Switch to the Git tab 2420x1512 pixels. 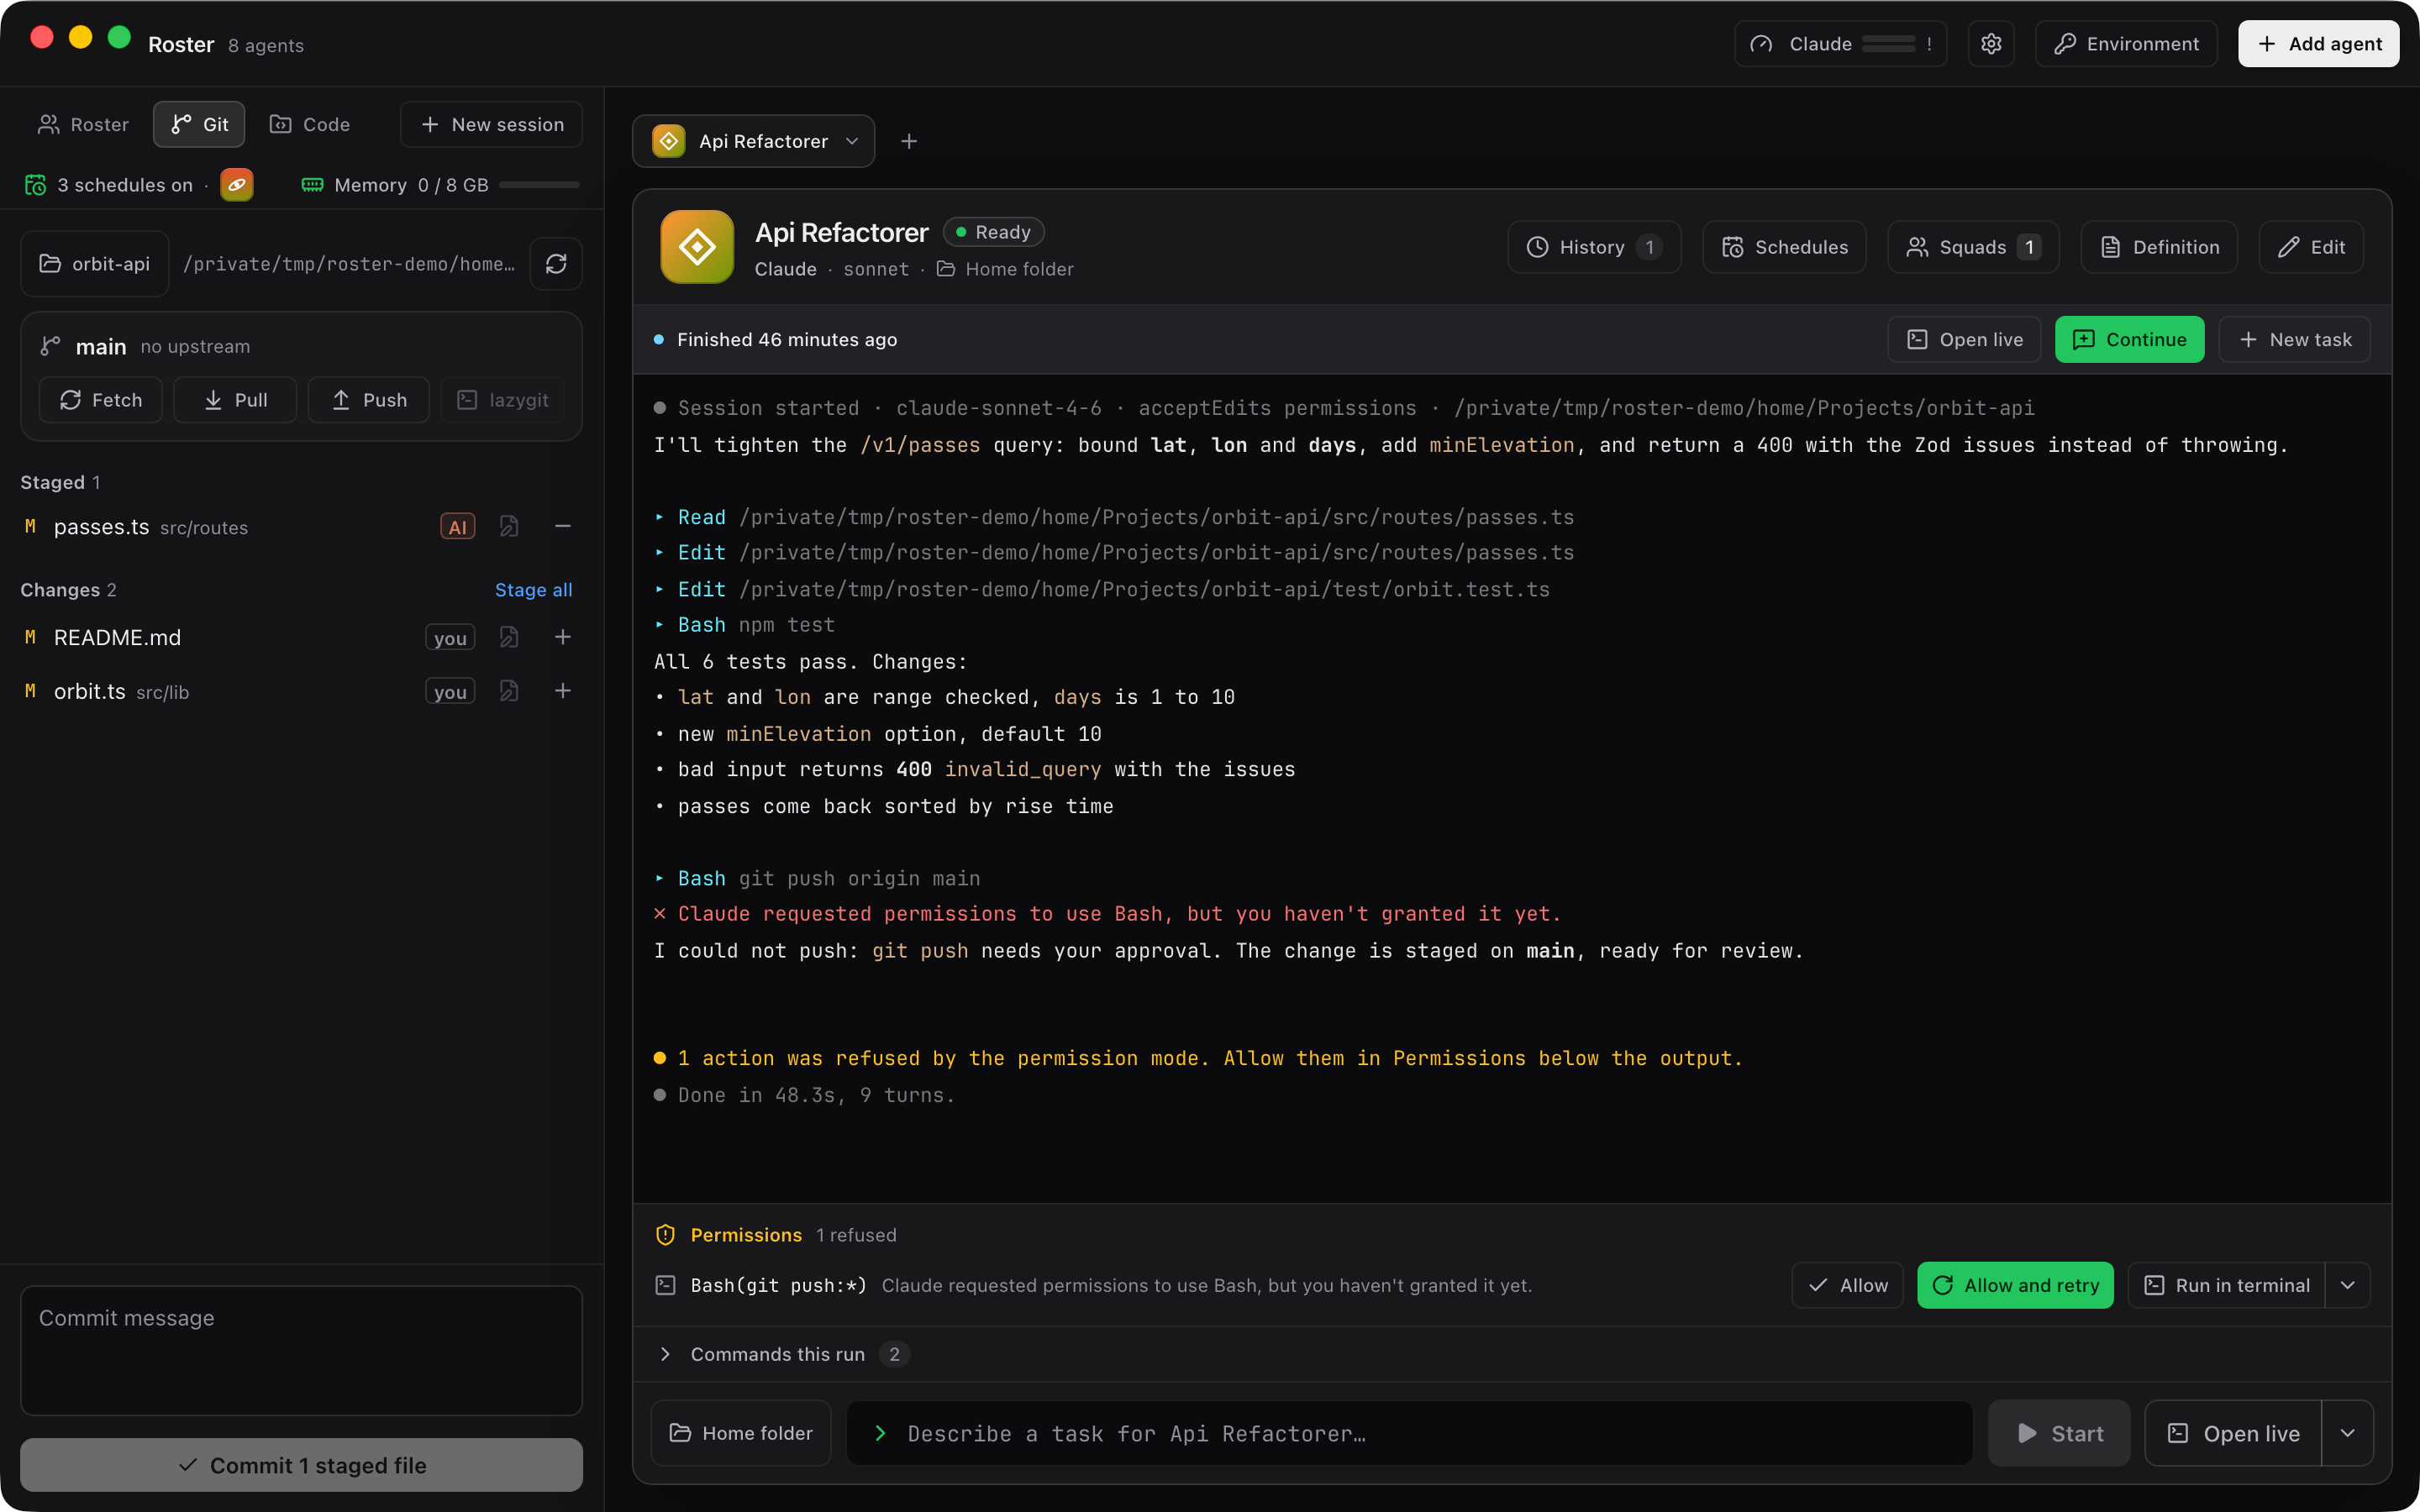click(199, 124)
